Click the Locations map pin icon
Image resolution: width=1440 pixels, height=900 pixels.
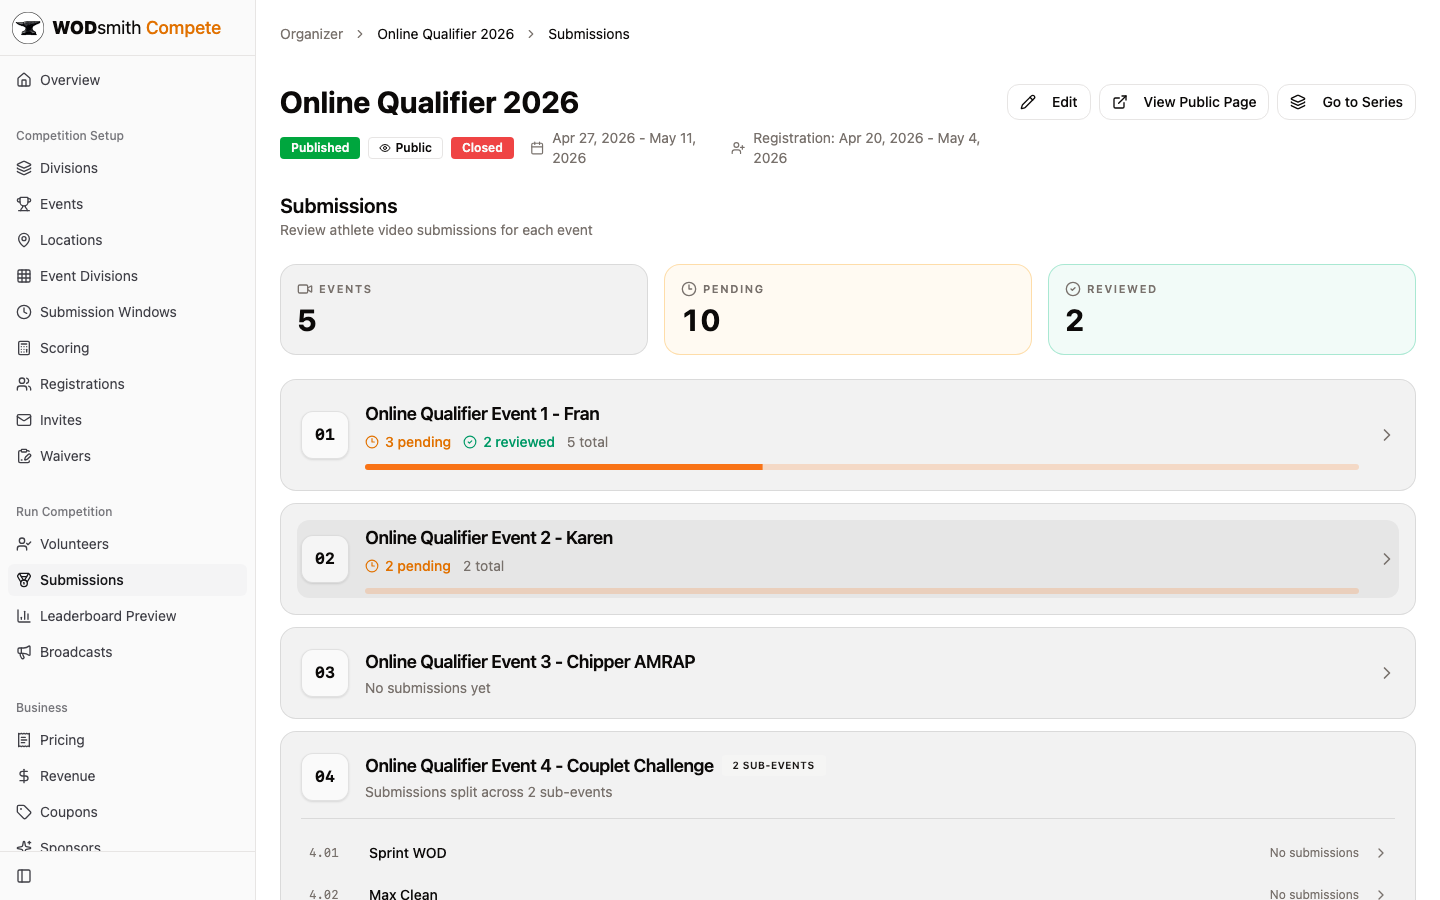(x=24, y=240)
